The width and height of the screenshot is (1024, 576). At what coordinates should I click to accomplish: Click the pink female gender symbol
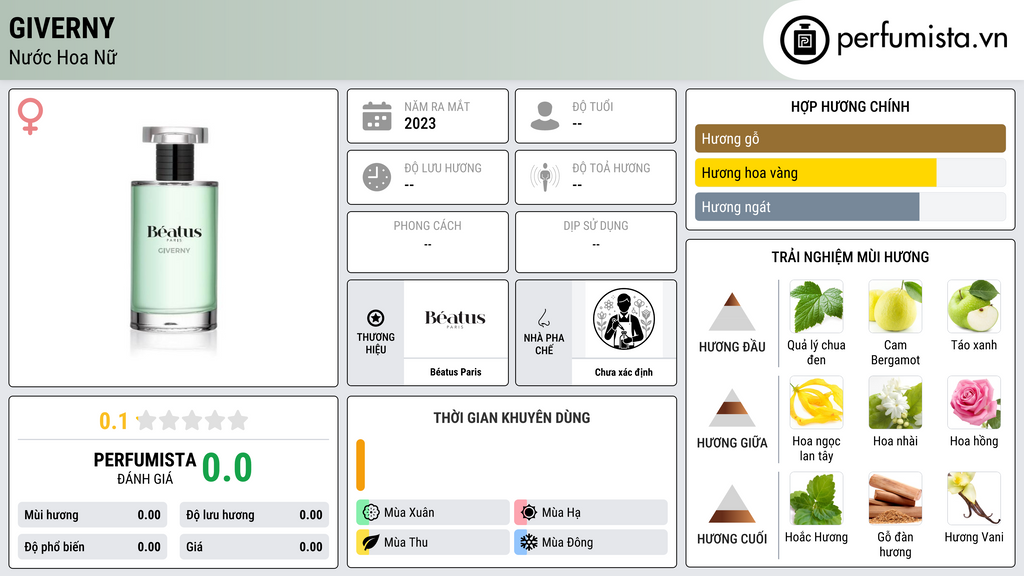(30, 116)
